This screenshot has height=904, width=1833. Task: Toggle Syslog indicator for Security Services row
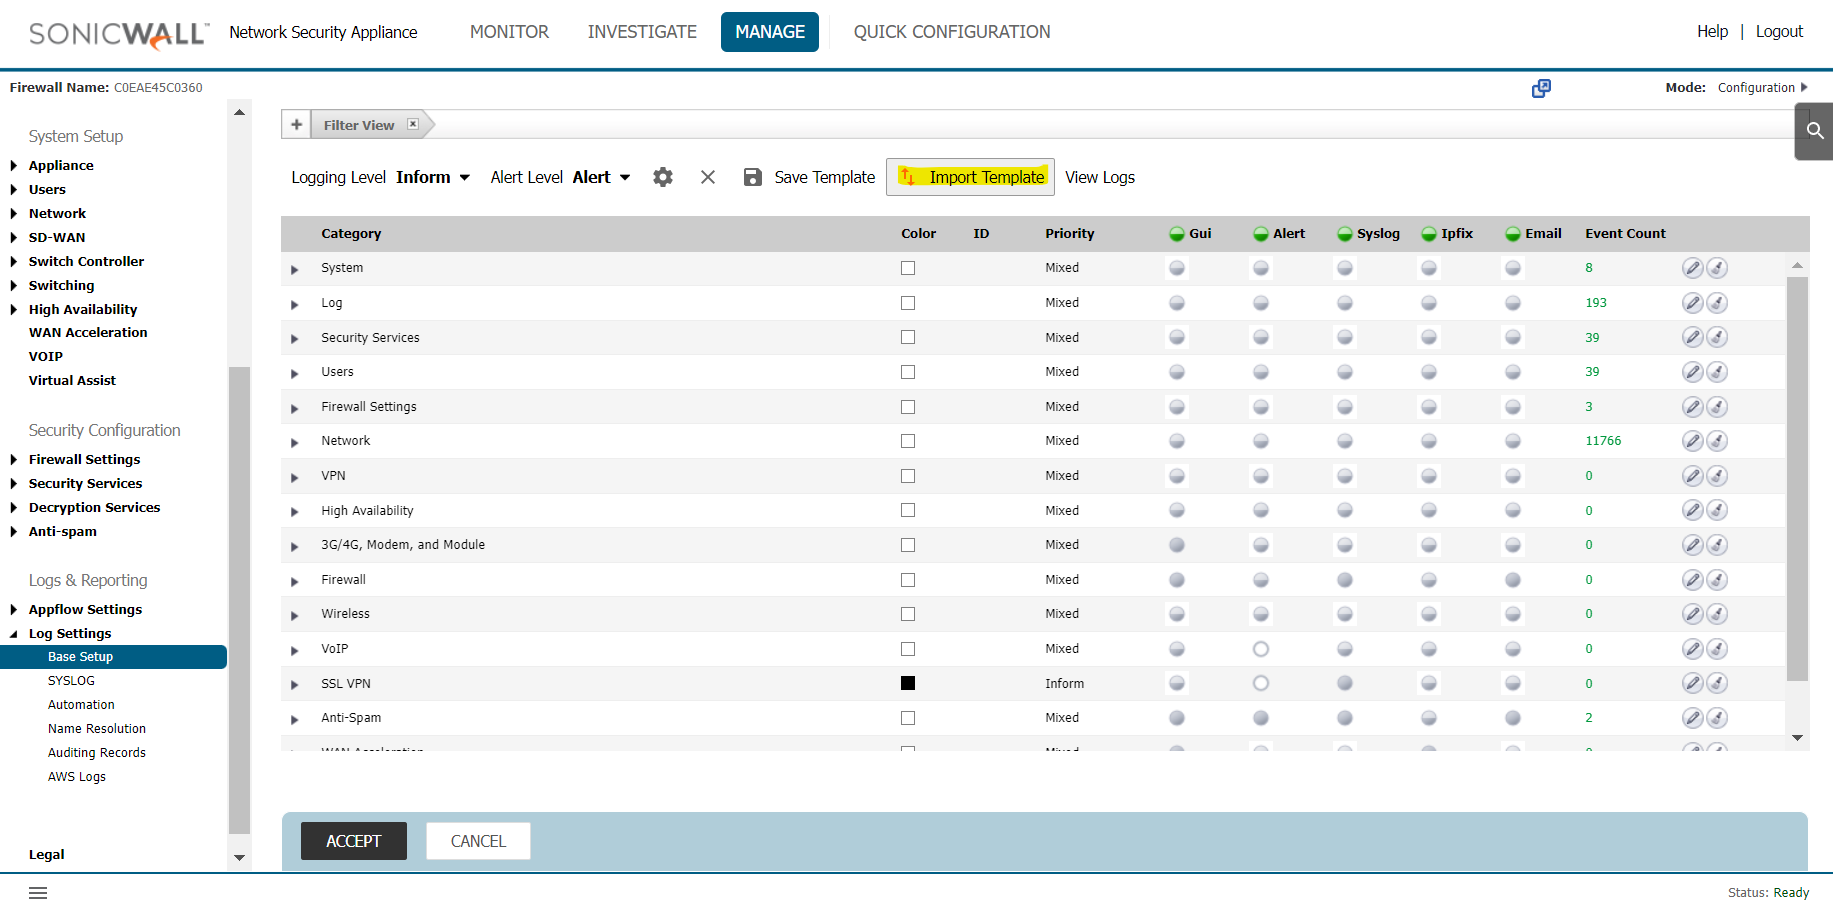coord(1345,337)
